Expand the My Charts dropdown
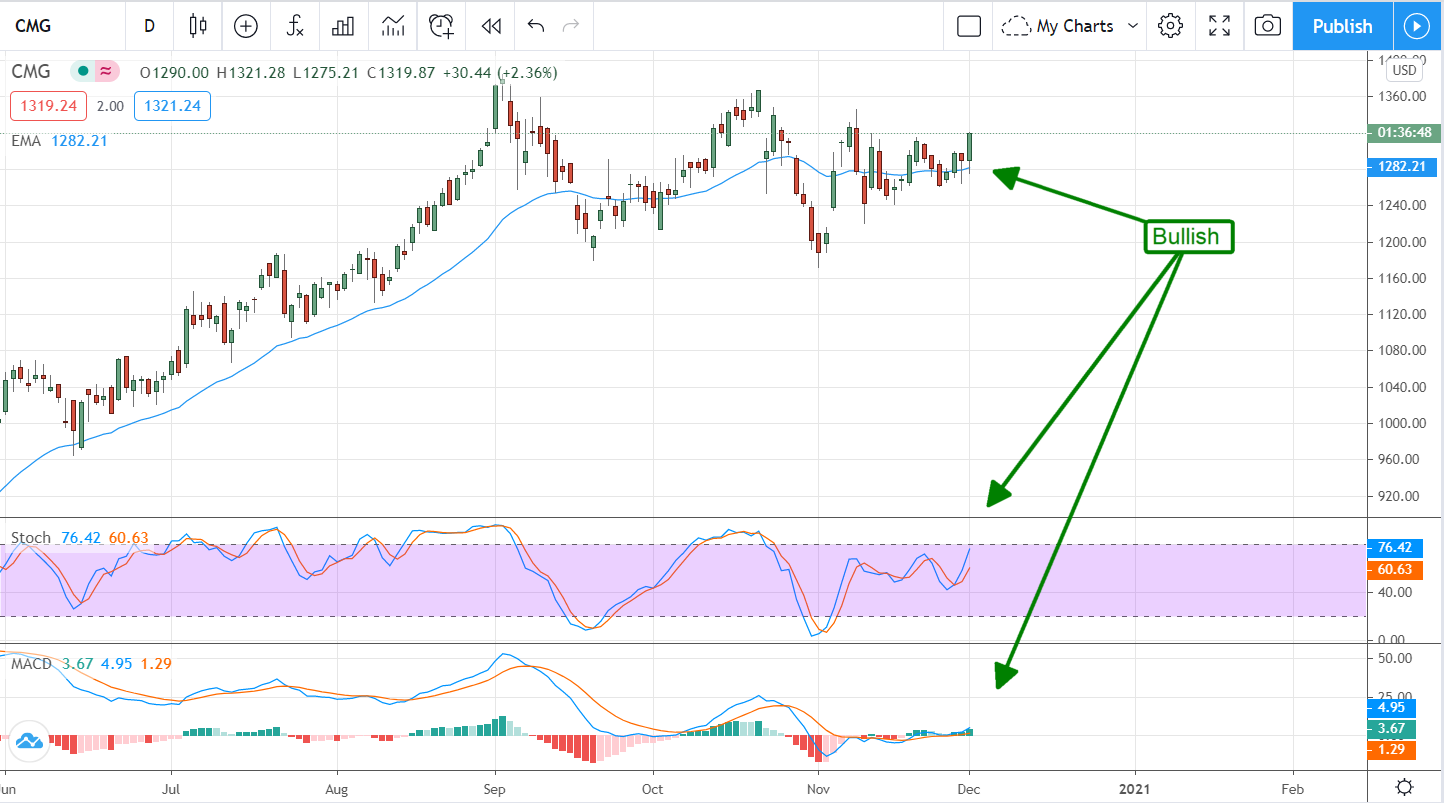1444x803 pixels. coord(1071,26)
